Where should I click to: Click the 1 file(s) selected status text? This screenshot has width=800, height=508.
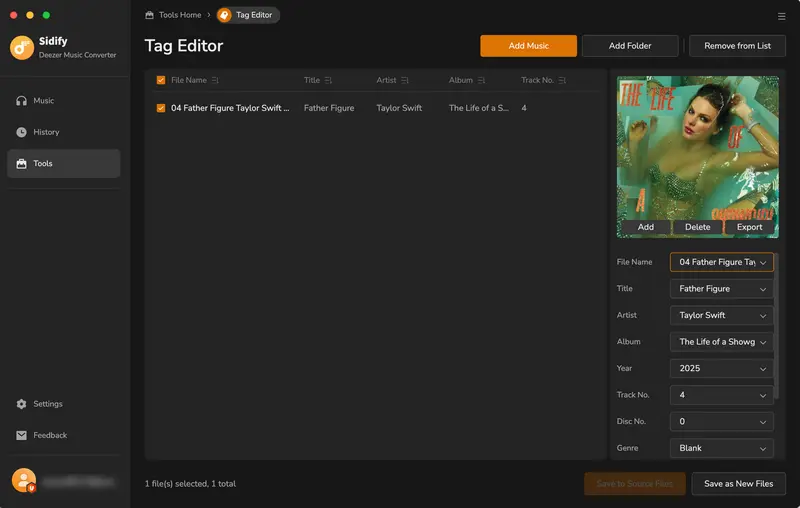(190, 484)
